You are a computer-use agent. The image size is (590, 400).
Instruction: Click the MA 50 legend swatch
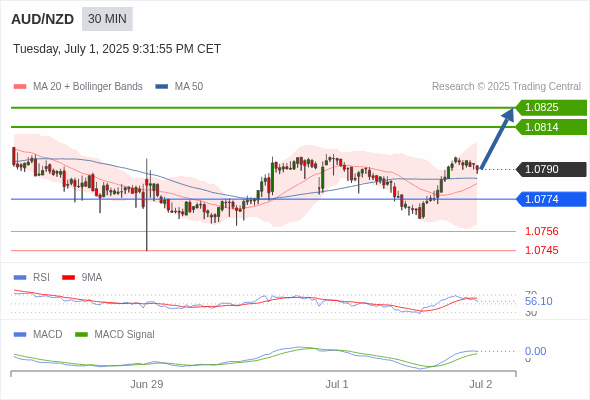coord(162,87)
